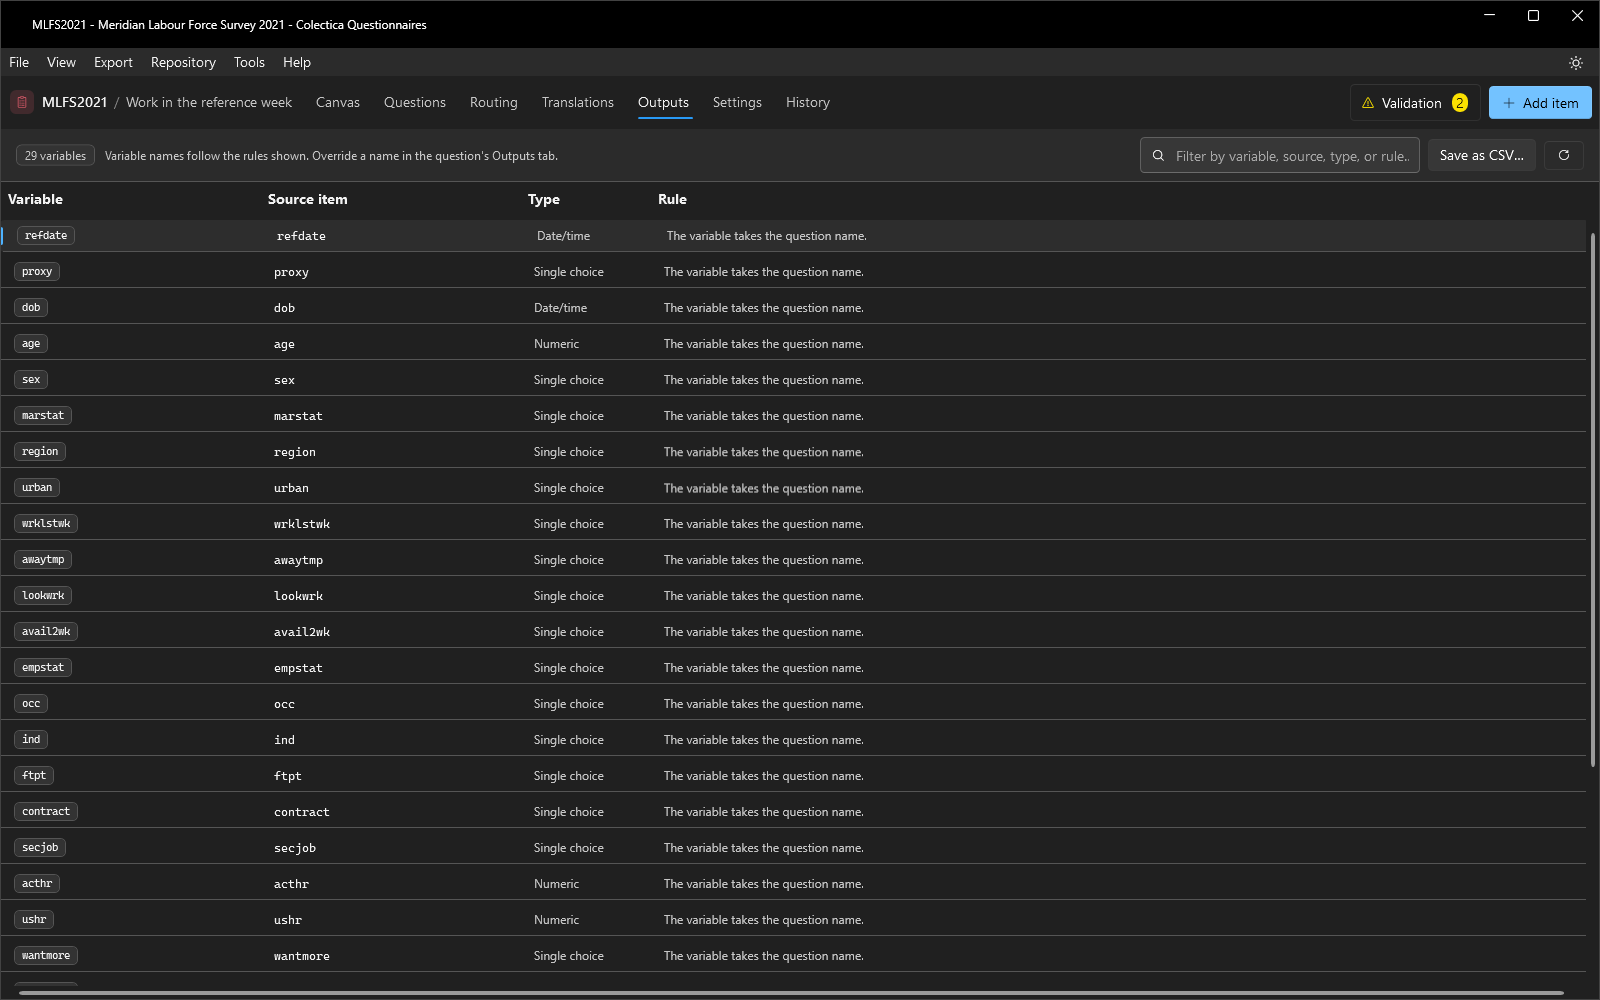Select the contract variable tag
The image size is (1600, 1000).
[46, 812]
